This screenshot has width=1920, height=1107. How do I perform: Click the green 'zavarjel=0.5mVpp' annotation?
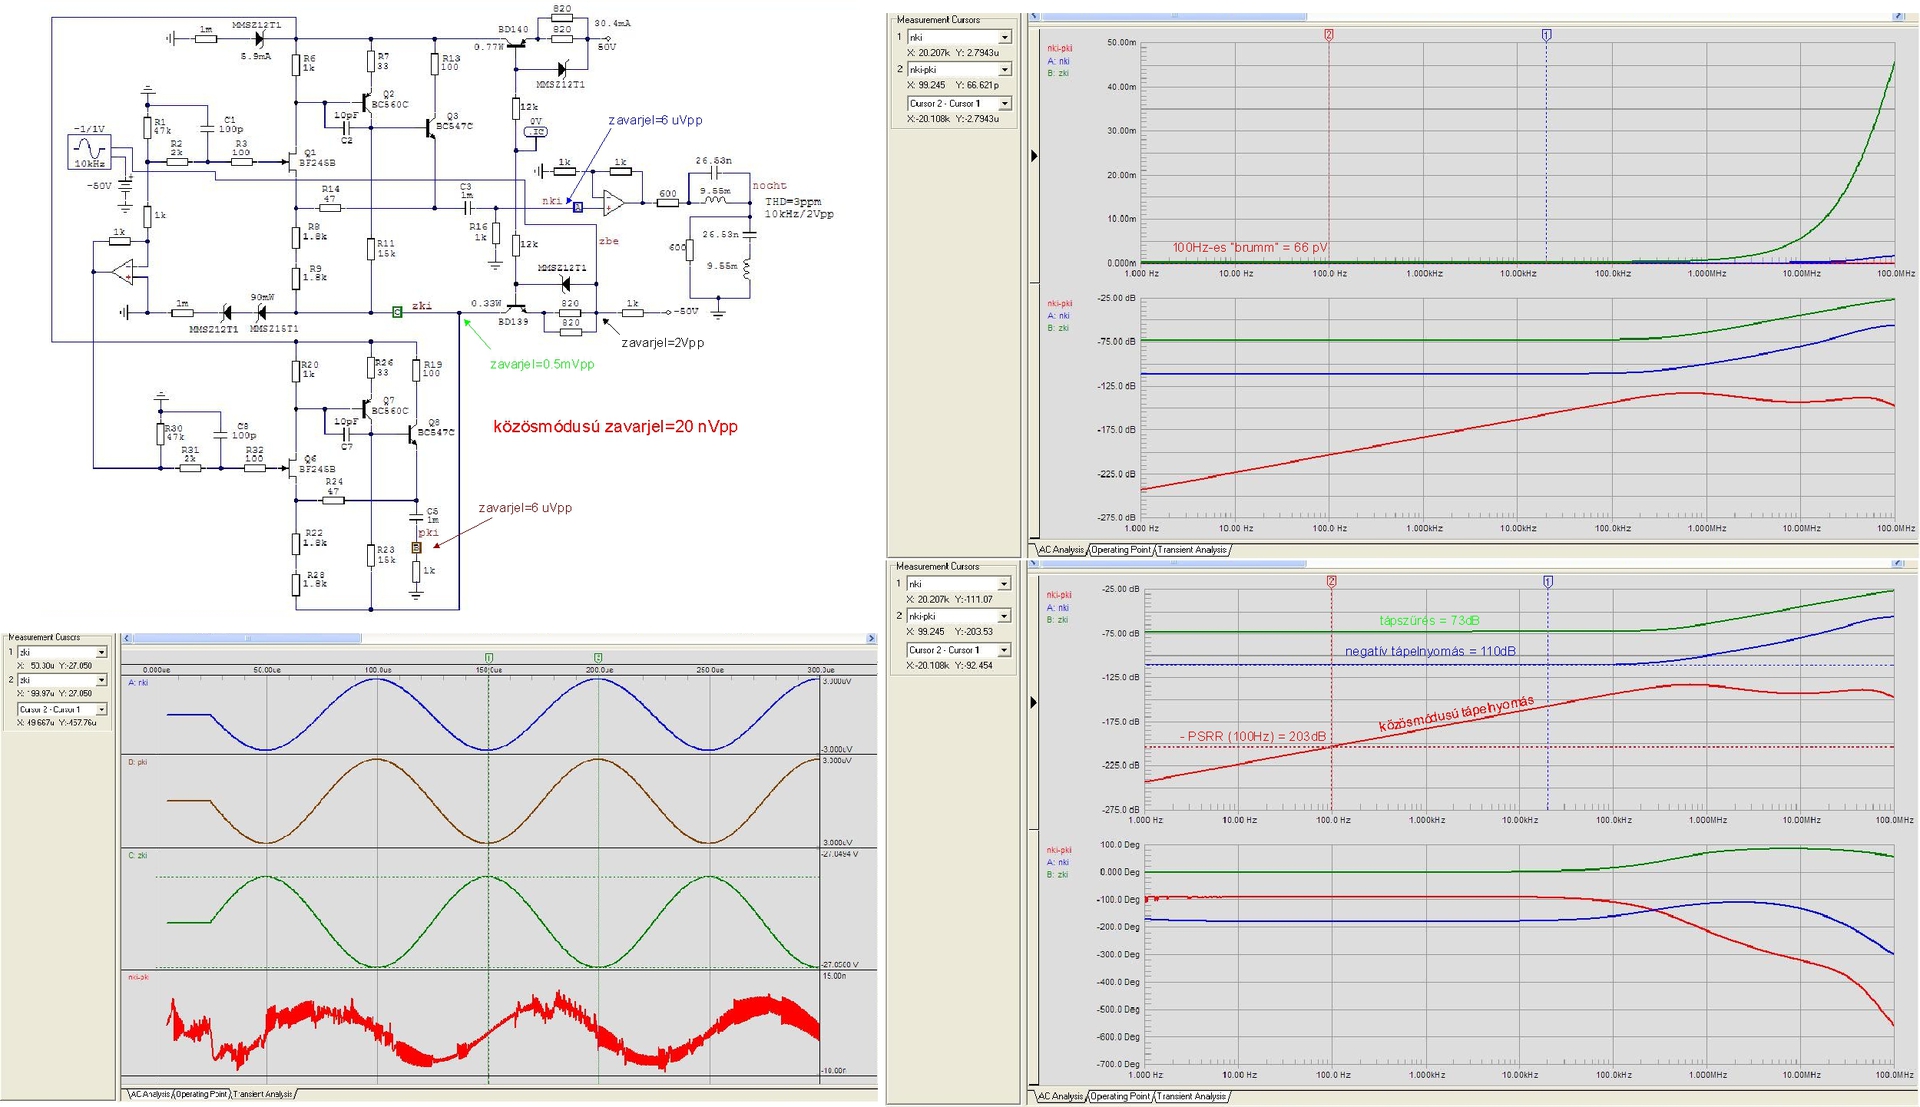pyautogui.click(x=542, y=364)
